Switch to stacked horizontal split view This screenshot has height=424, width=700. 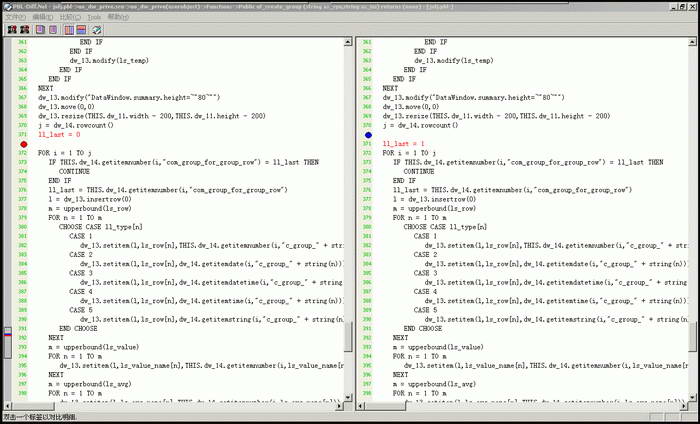[81, 30]
